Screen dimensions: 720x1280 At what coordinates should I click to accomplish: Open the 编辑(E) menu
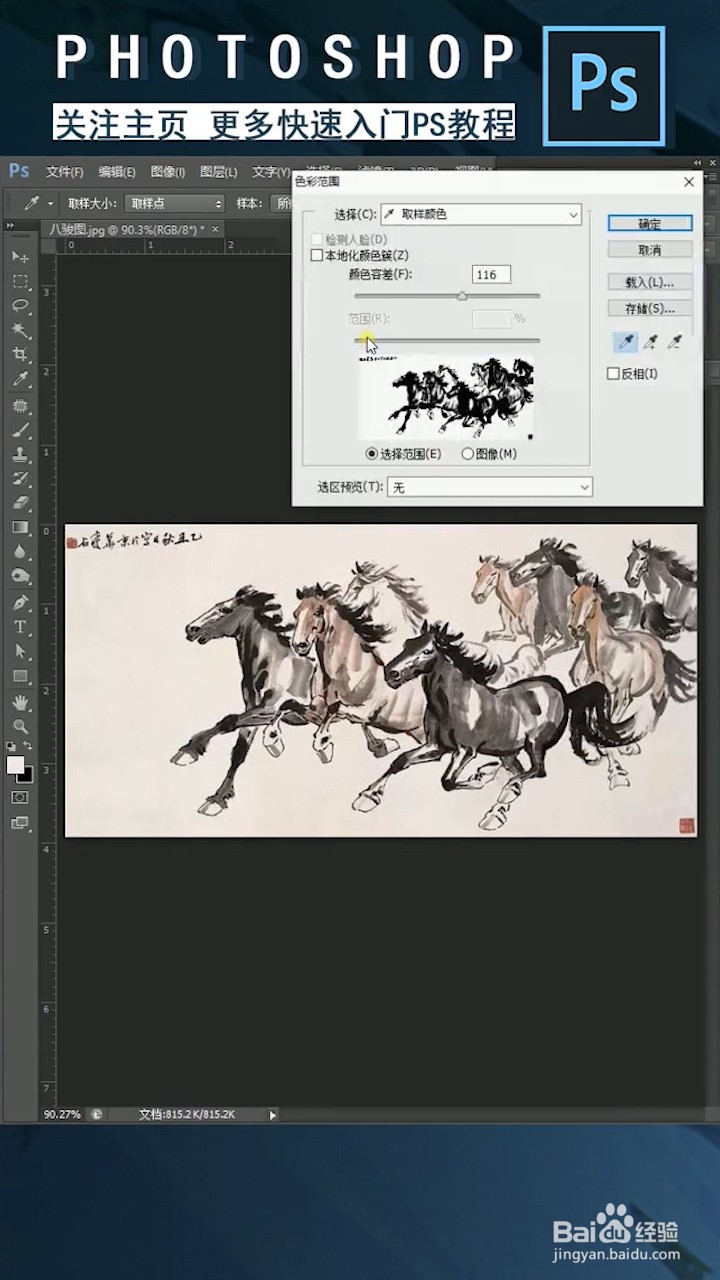click(117, 172)
